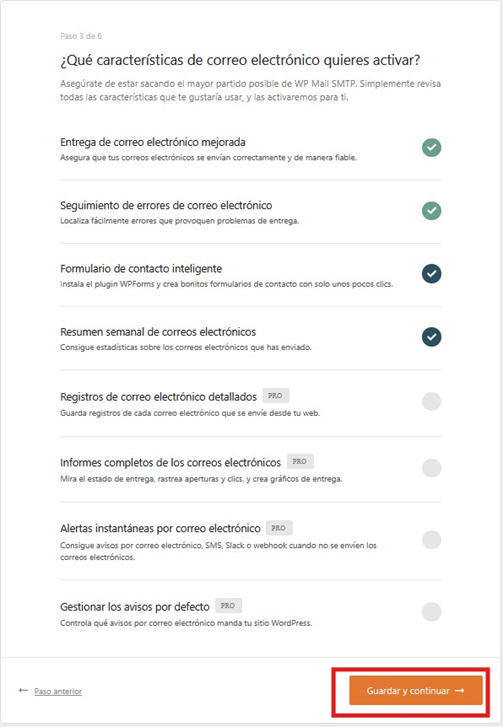Image resolution: width=503 pixels, height=727 pixels.
Task: Click the PRO badge beside Alertas instantáneas
Action: point(279,528)
